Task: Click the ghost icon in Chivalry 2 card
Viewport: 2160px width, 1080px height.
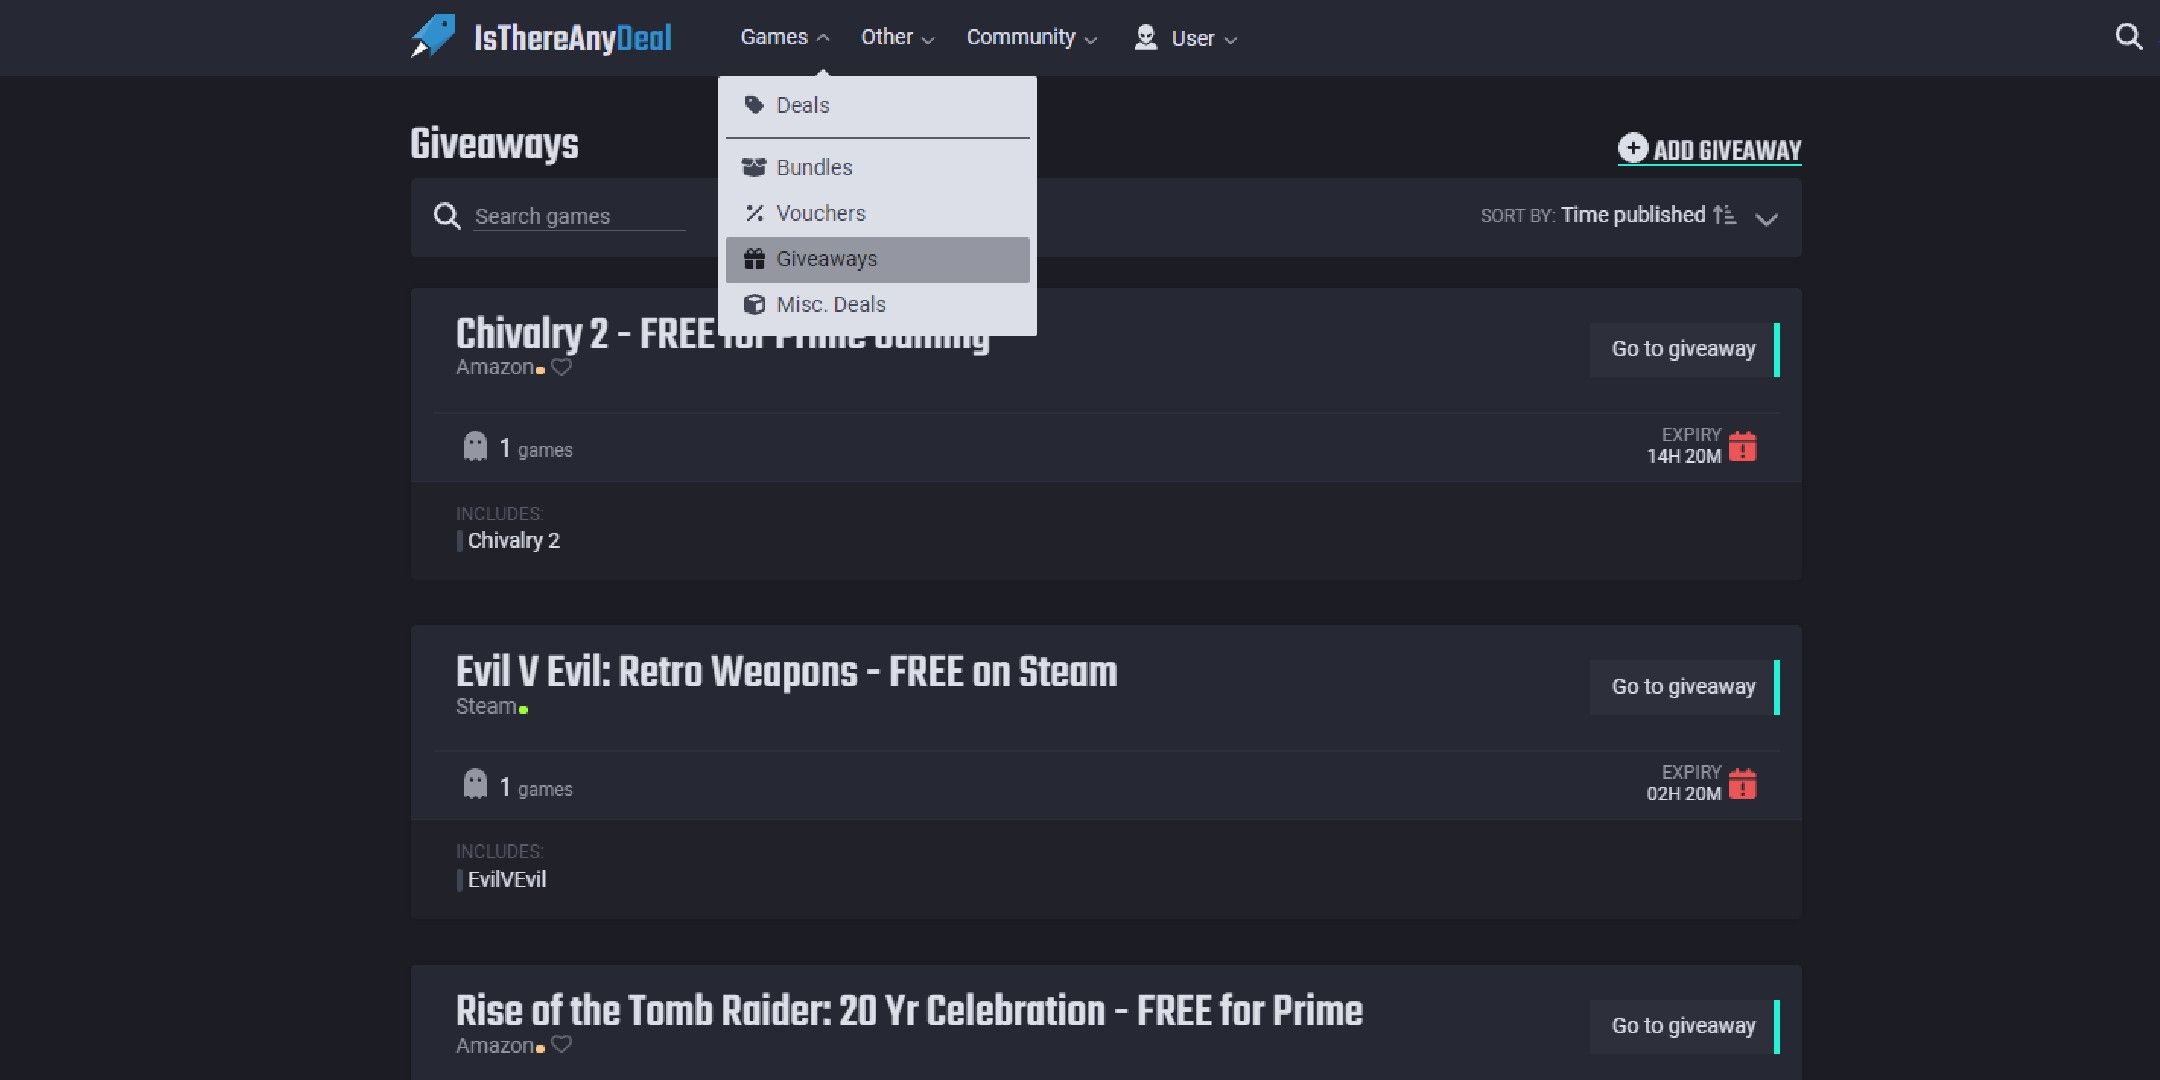Action: pos(475,446)
